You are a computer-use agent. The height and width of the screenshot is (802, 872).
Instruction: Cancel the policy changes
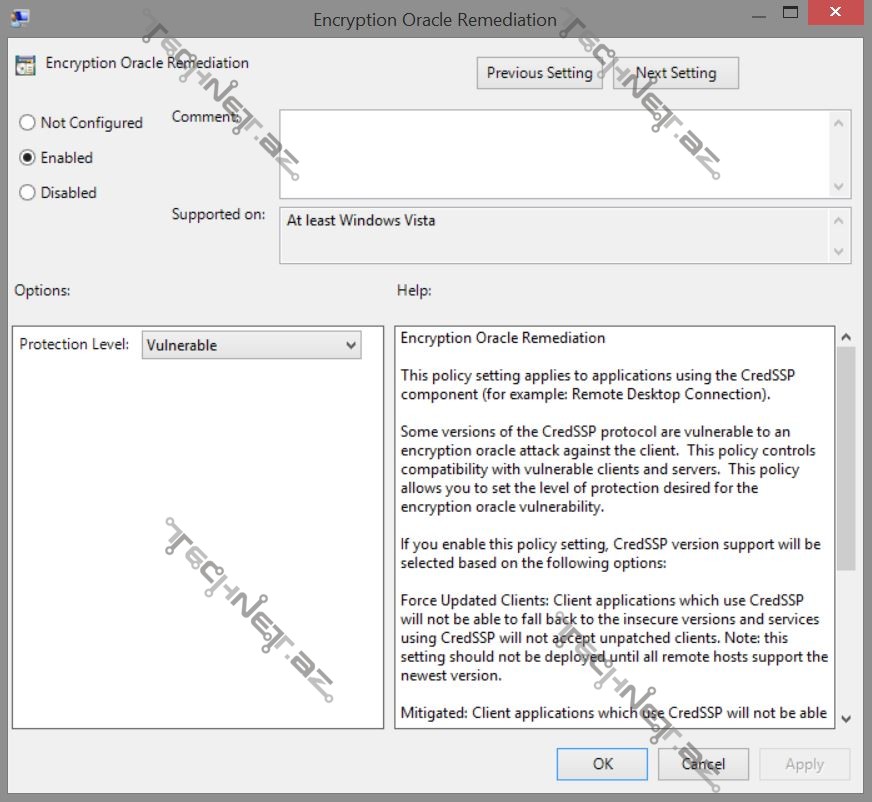703,764
